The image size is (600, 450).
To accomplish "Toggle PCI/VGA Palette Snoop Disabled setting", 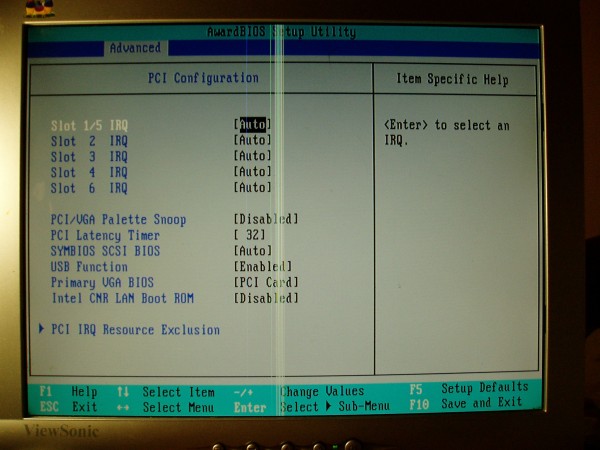I will [x=266, y=219].
